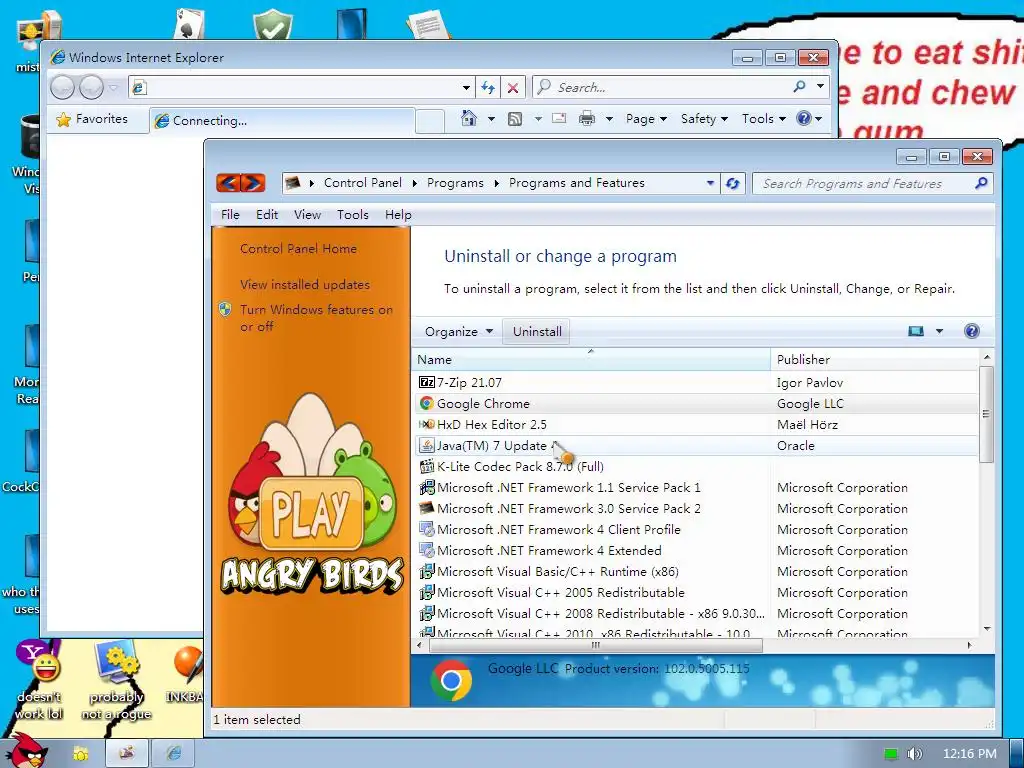
Task: Select Microsoft .NET Framework 4 Extended
Action: click(696, 551)
